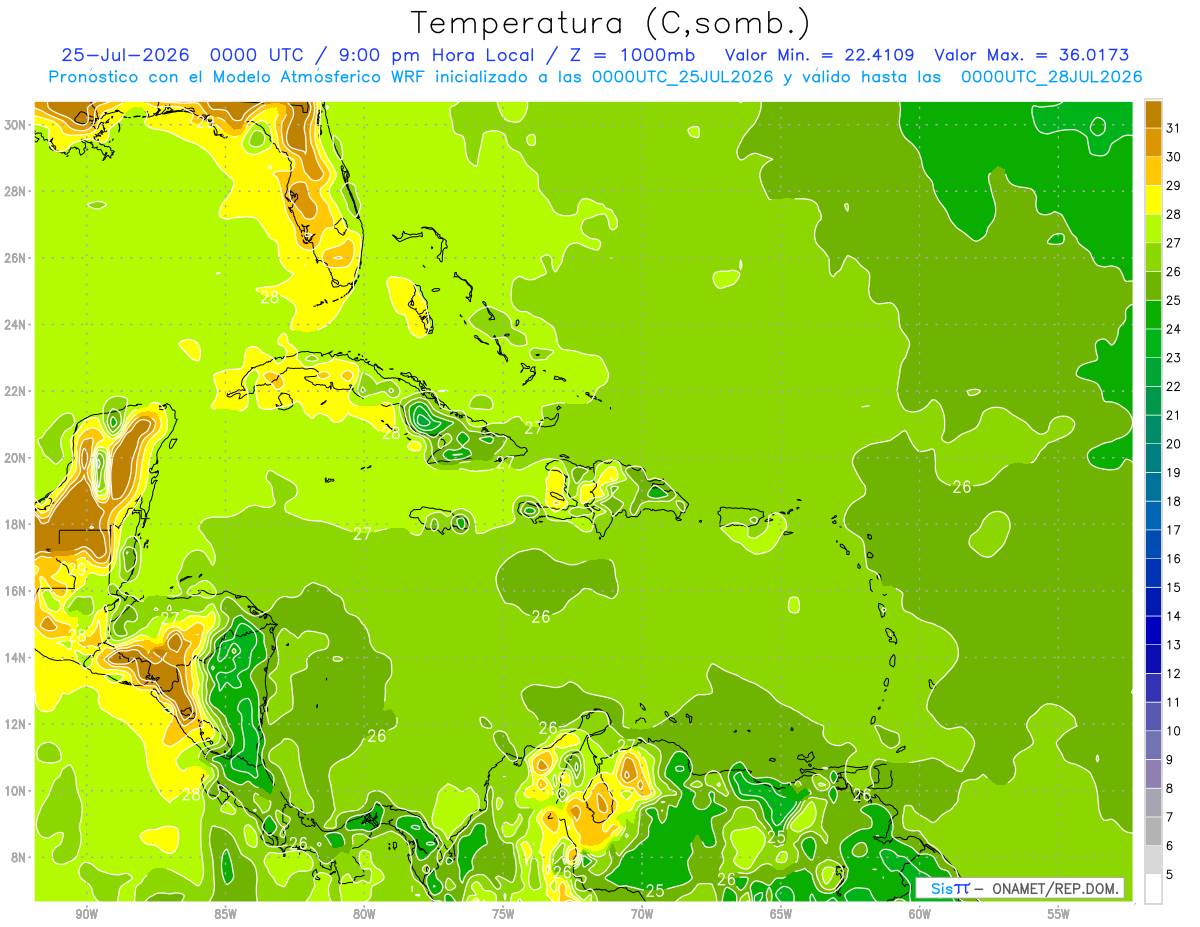
Task: Click the legend value 9
Action: point(1170,760)
